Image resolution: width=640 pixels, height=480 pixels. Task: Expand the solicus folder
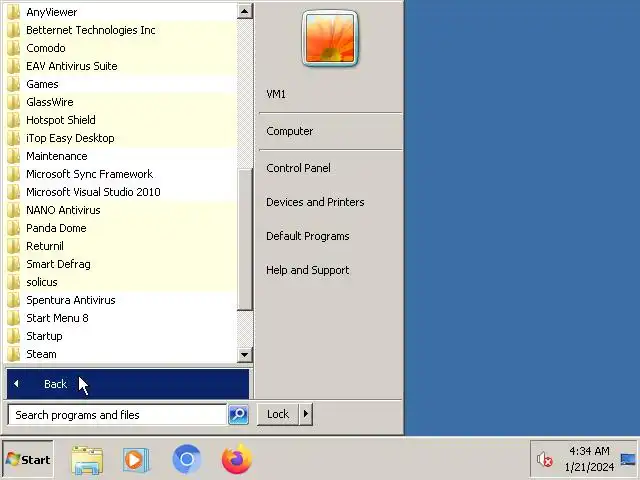click(121, 282)
